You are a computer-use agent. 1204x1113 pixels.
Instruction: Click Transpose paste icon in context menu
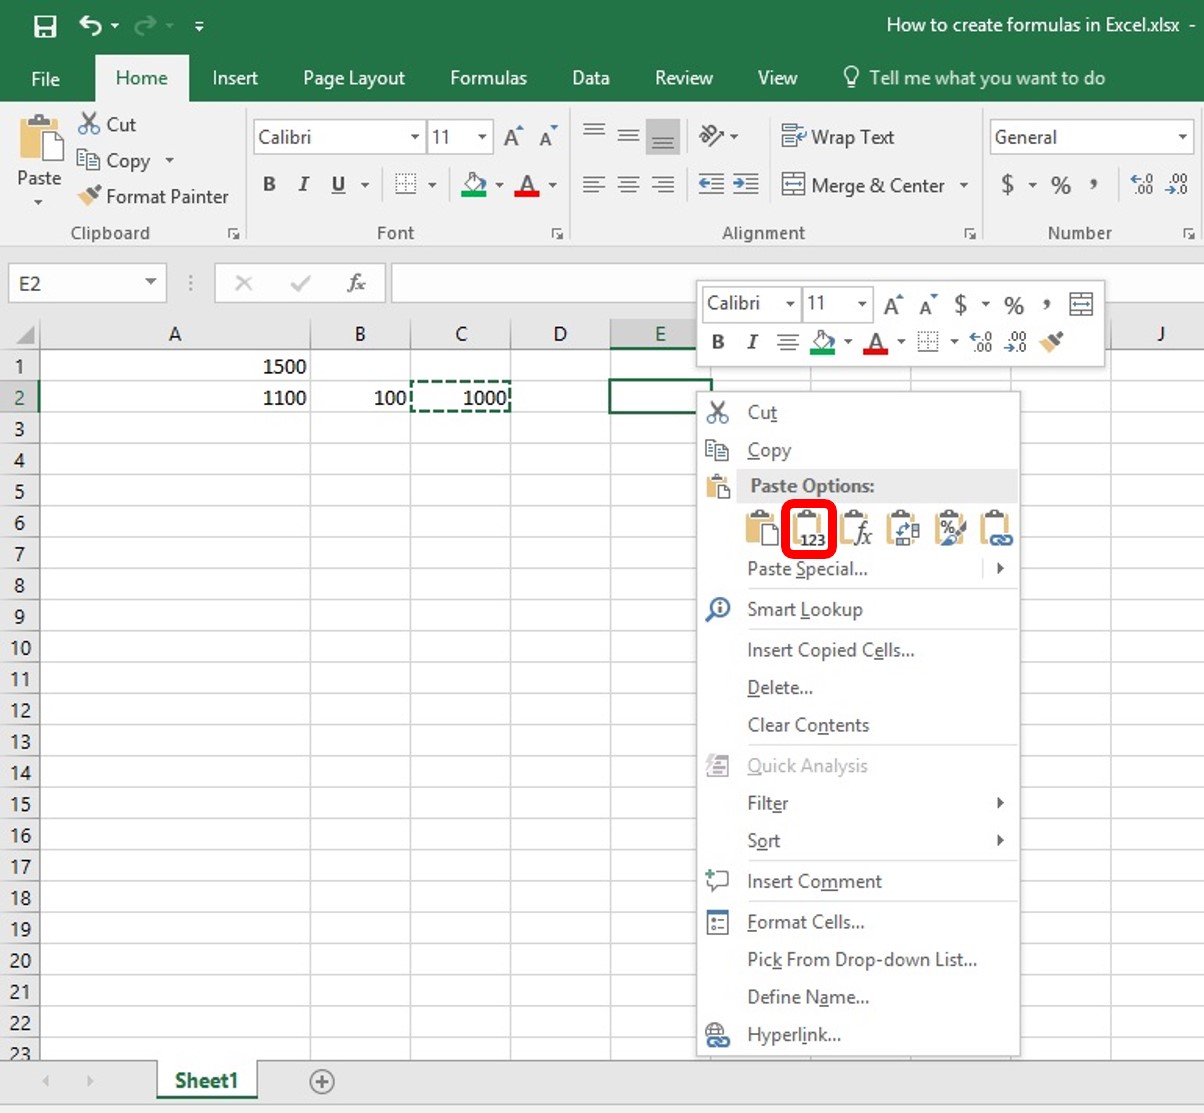(903, 528)
